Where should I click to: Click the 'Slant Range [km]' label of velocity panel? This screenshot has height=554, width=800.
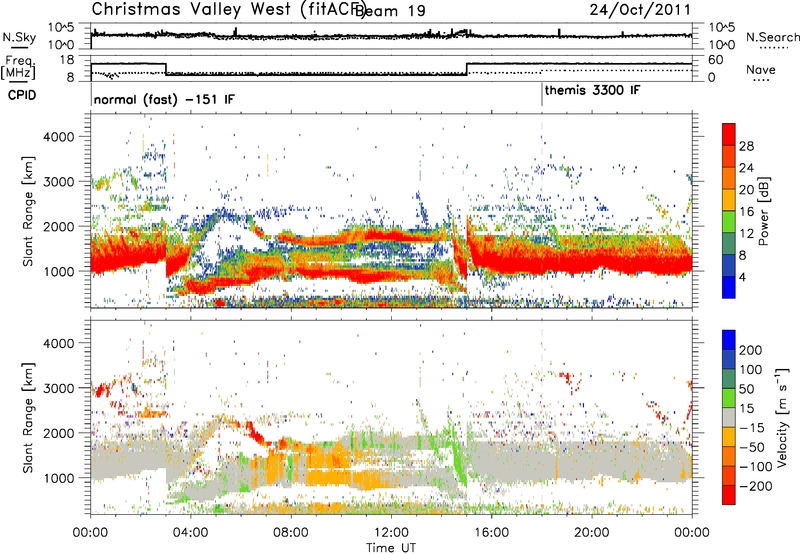(28, 417)
